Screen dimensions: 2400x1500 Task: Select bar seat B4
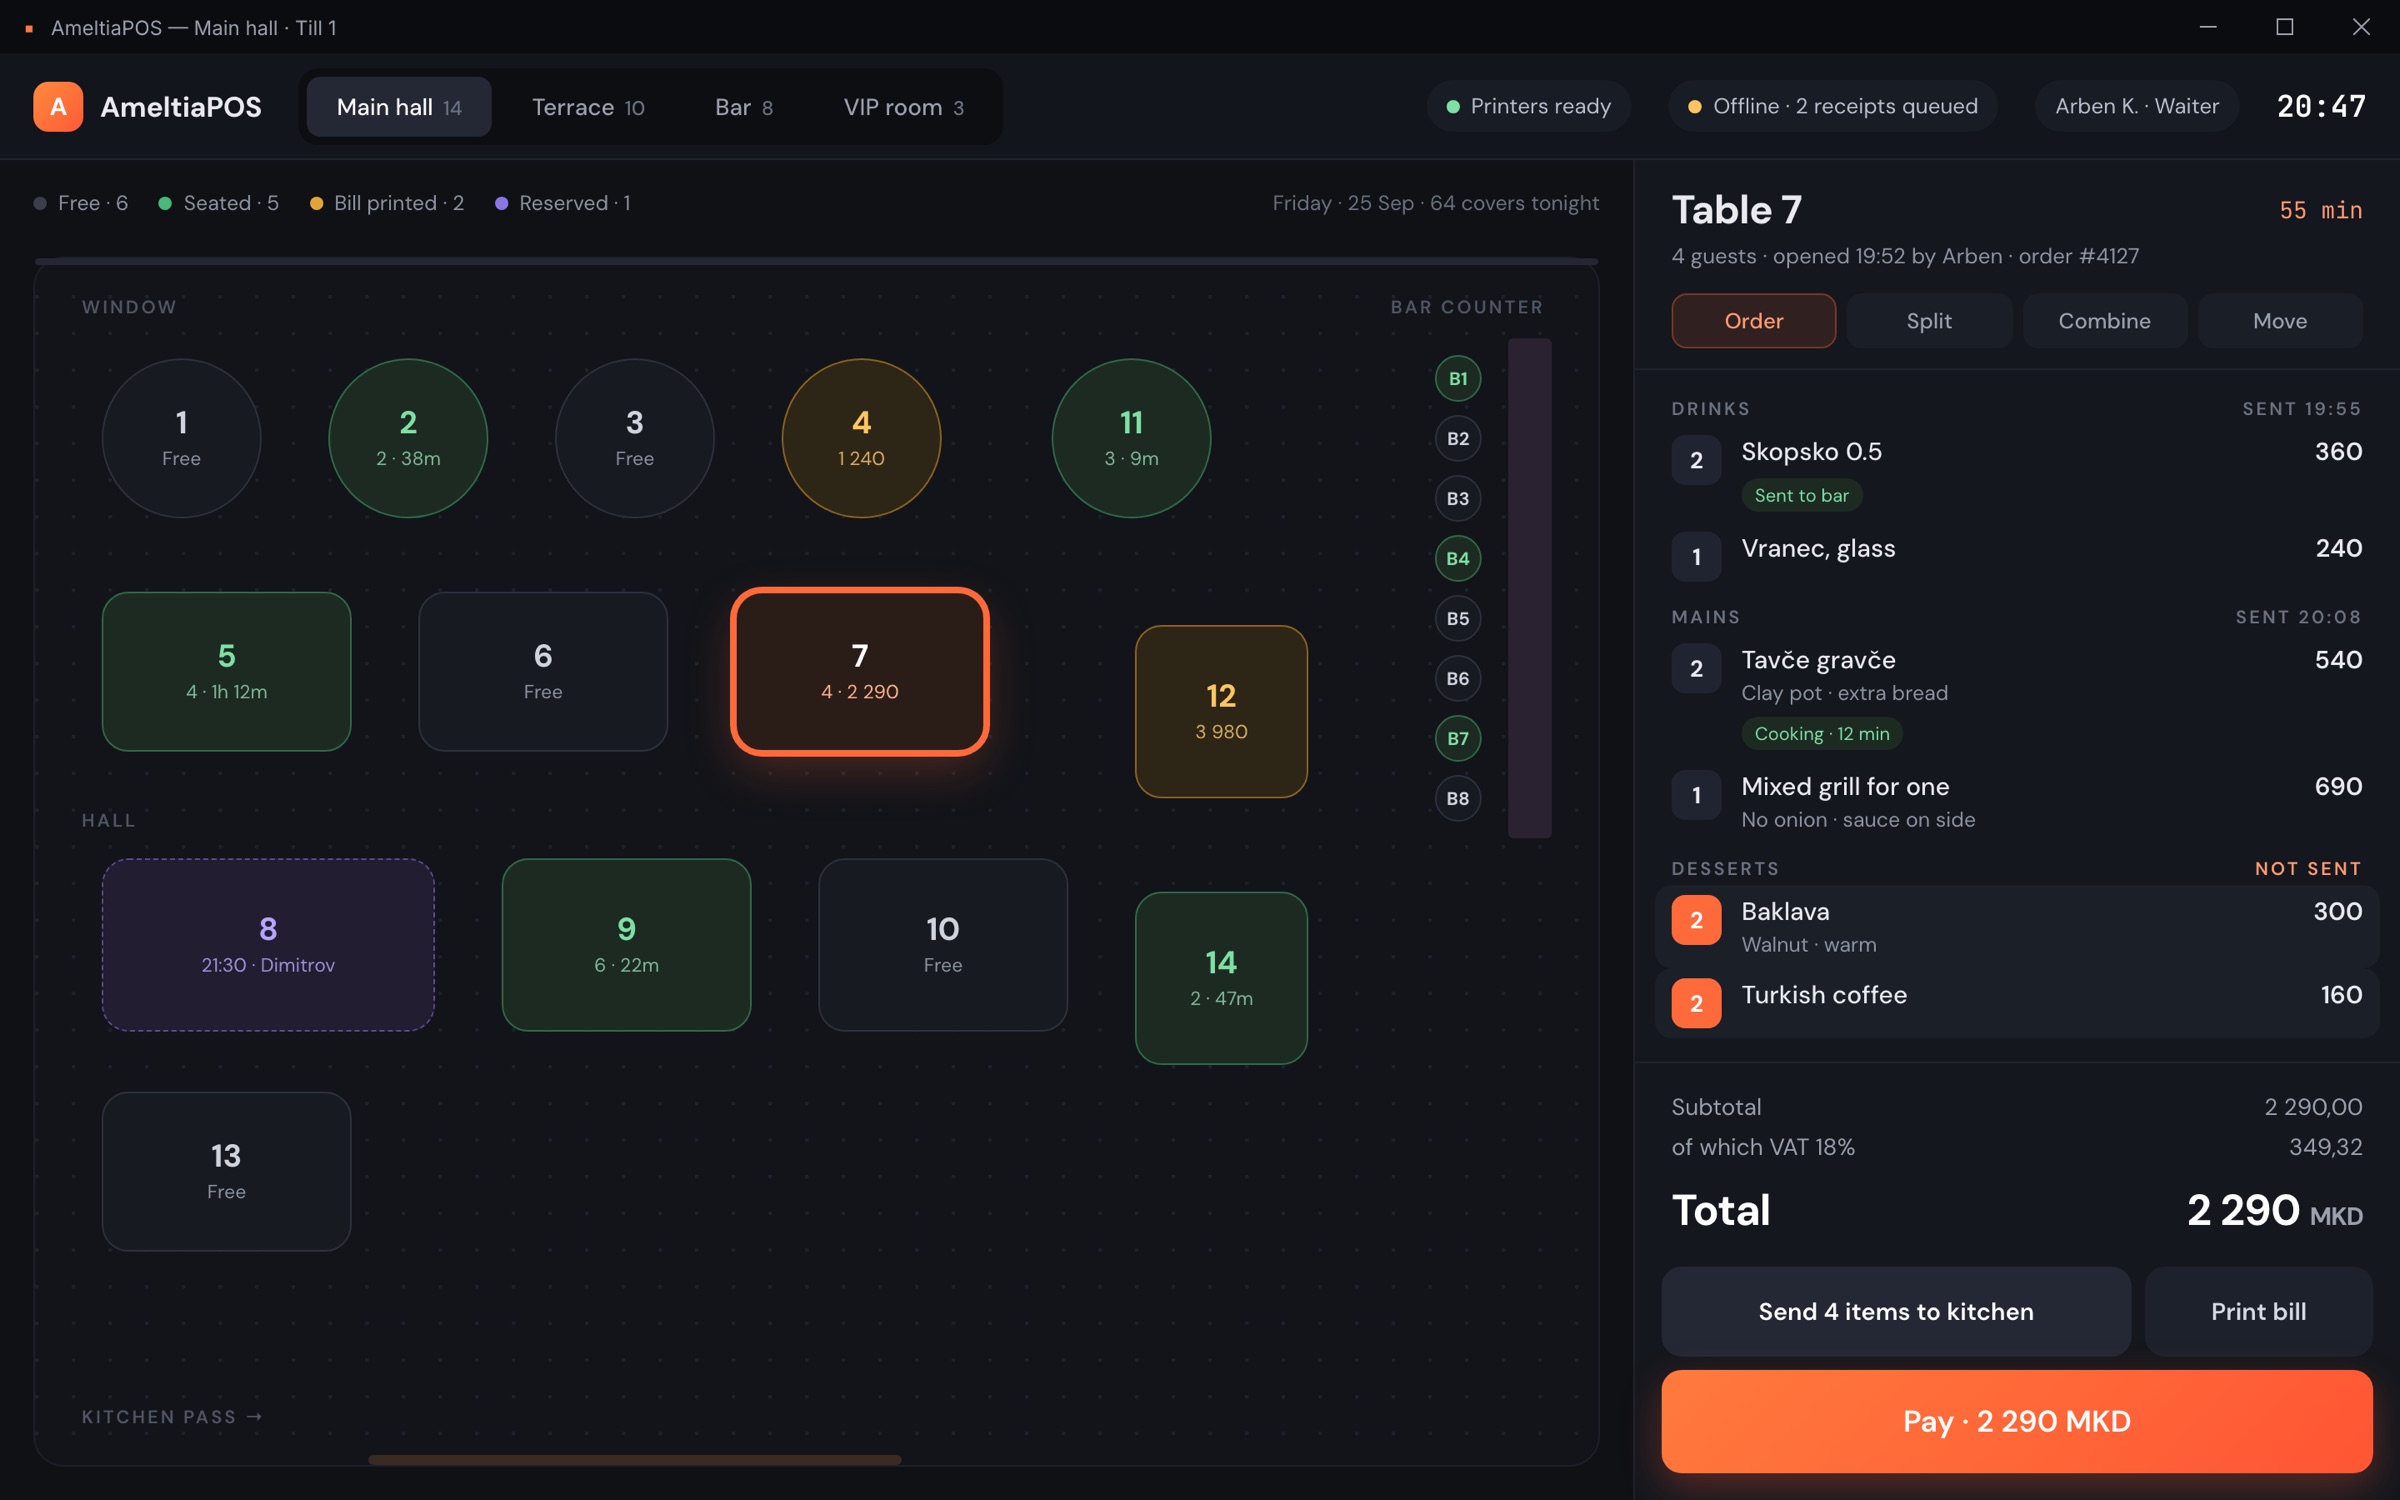(x=1458, y=558)
